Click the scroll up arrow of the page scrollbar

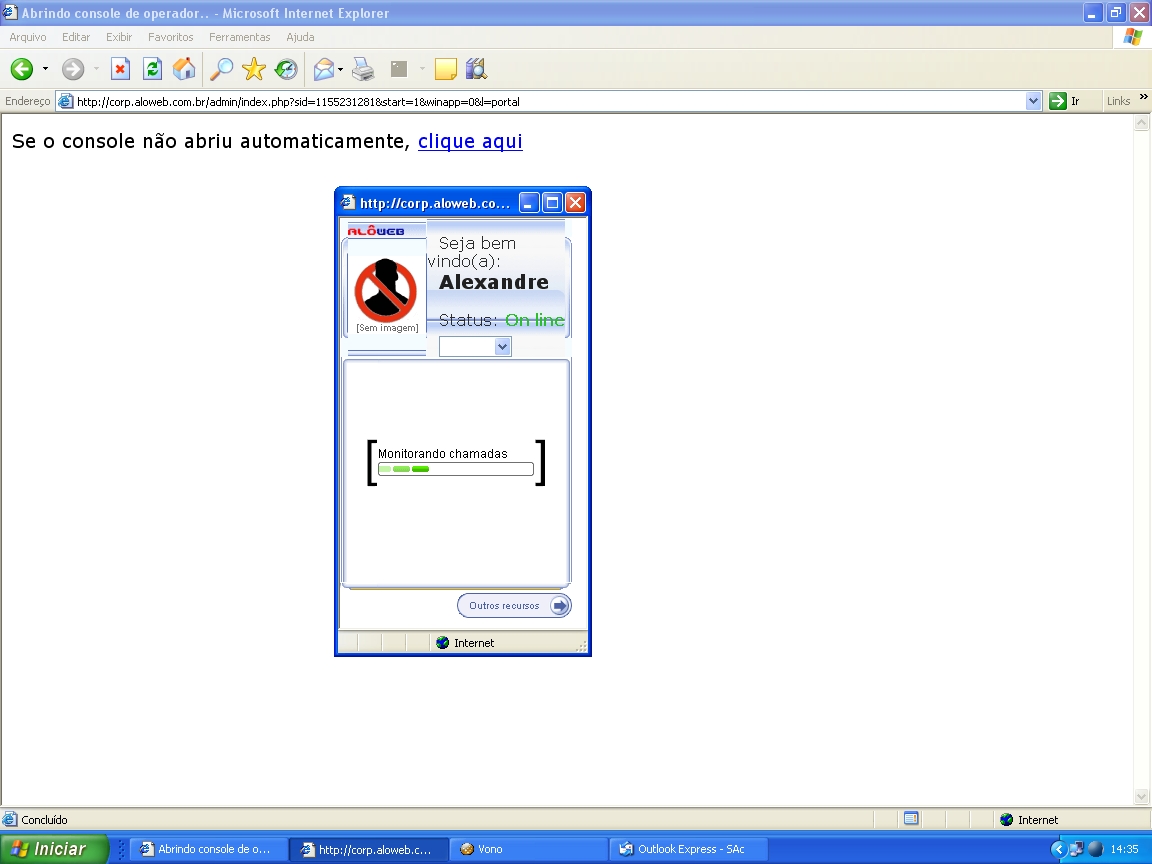coord(1141,123)
